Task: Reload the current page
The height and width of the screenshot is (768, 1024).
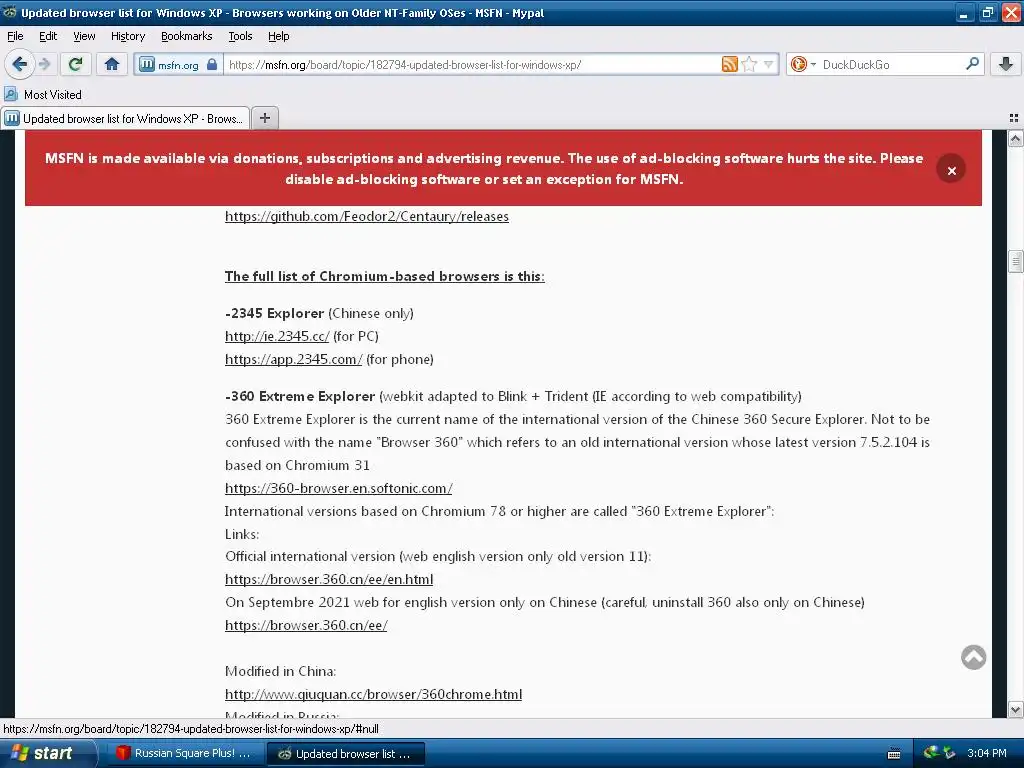Action: [x=76, y=64]
